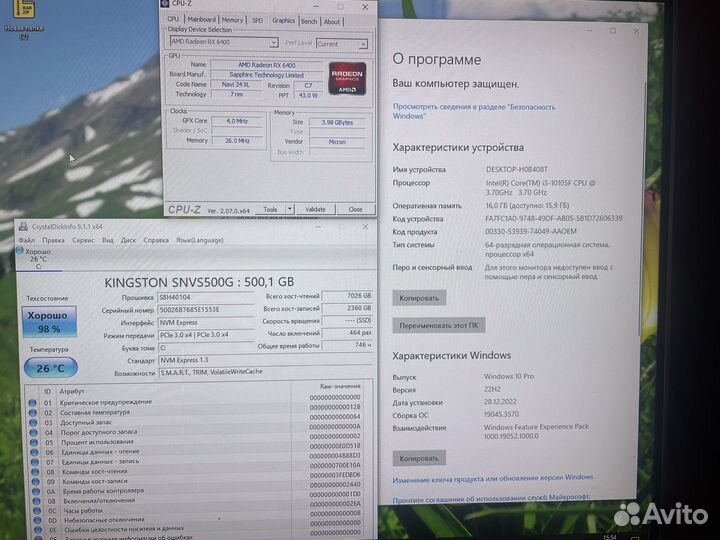Open the About tab in CPU-Z
Image resolution: width=720 pixels, height=540 pixels.
pos(332,22)
